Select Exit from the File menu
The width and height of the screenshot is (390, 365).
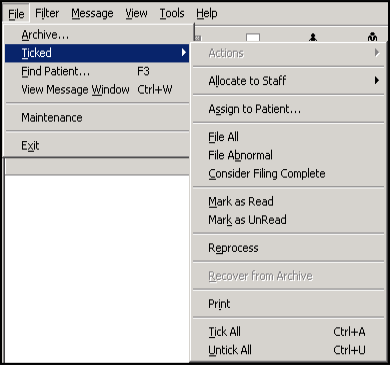point(97,145)
